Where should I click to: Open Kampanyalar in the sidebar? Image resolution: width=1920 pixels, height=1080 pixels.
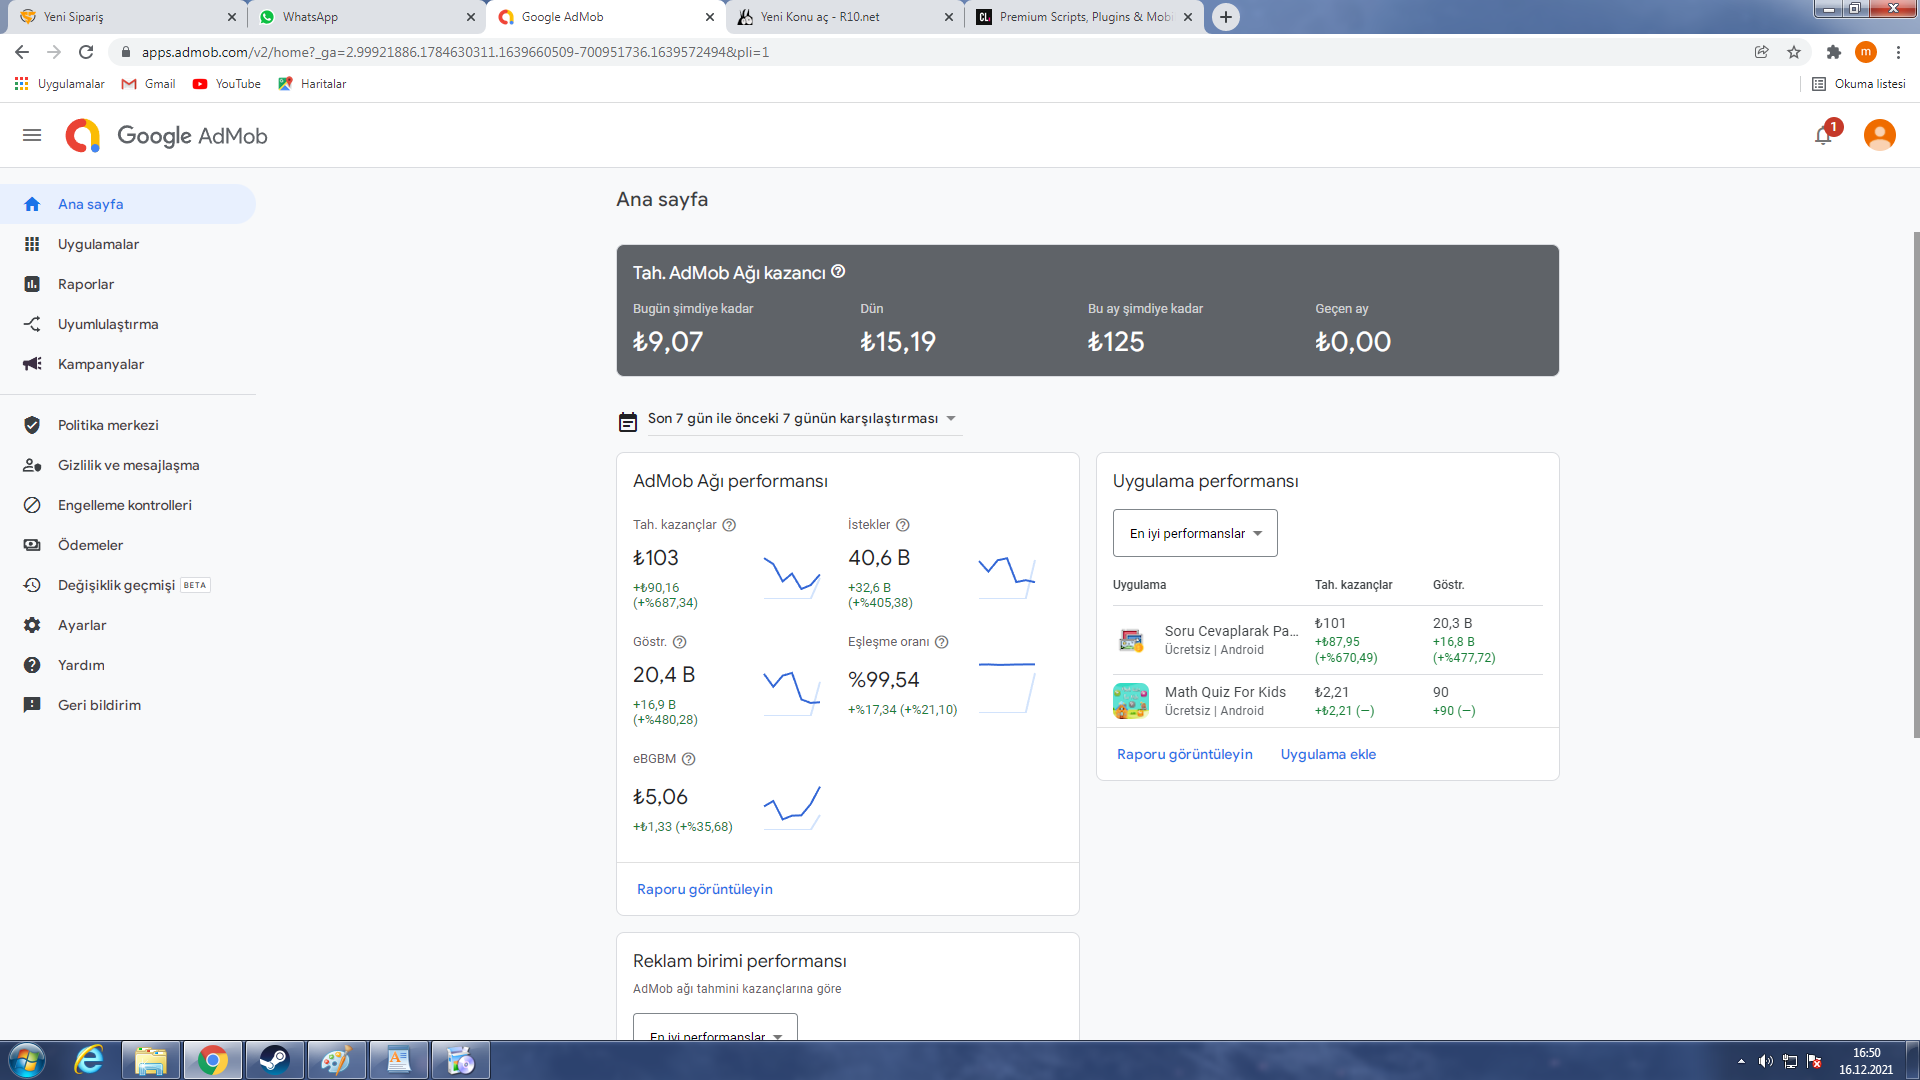[x=128, y=364]
